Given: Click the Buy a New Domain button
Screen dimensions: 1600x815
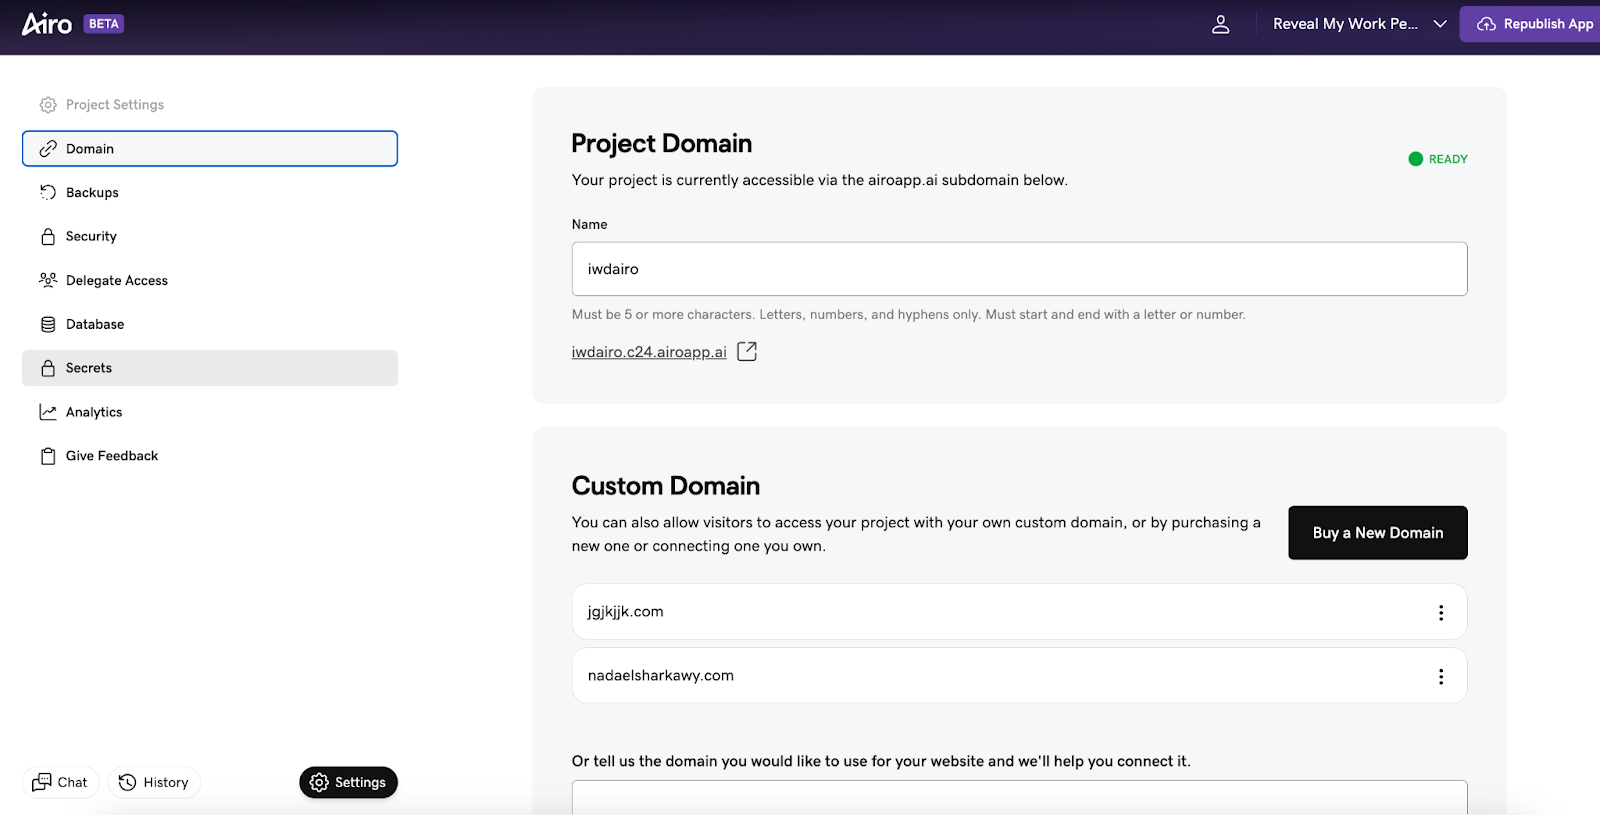Looking at the screenshot, I should click(x=1378, y=533).
